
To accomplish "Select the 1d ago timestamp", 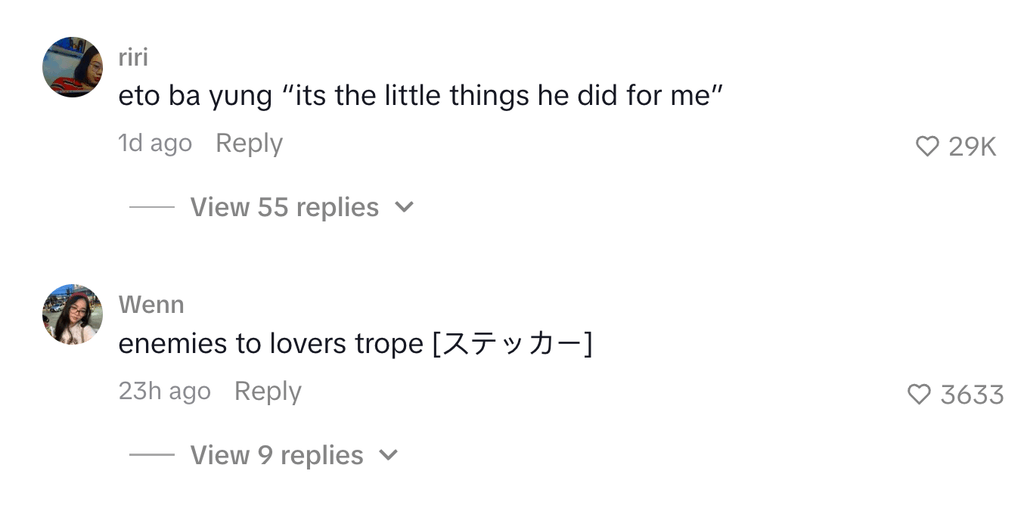I will click(155, 143).
